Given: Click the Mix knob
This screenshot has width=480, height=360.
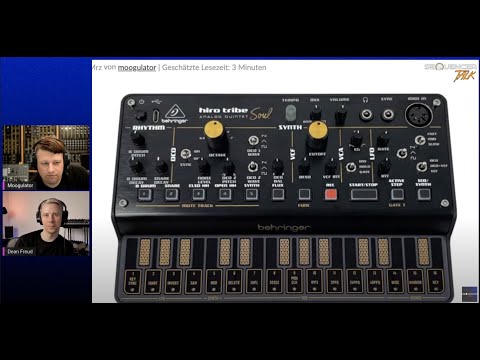Looking at the screenshot, I should click(315, 113).
